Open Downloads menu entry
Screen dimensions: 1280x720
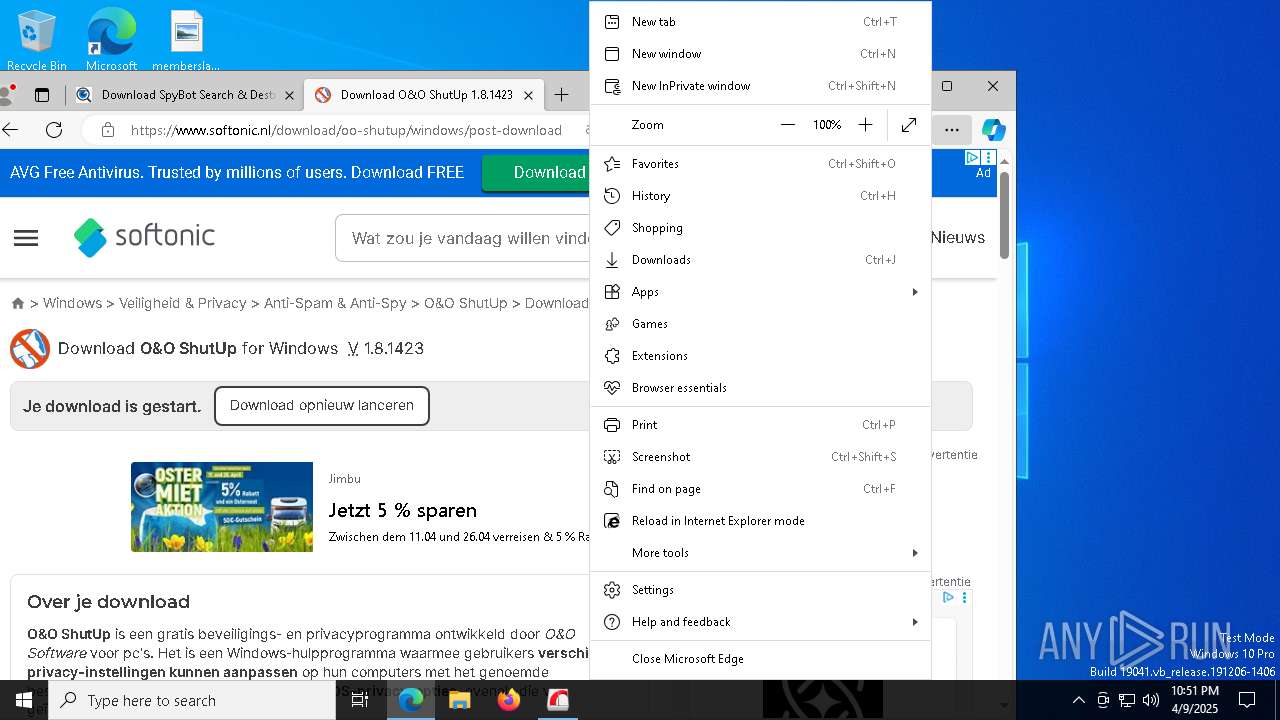tap(760, 260)
